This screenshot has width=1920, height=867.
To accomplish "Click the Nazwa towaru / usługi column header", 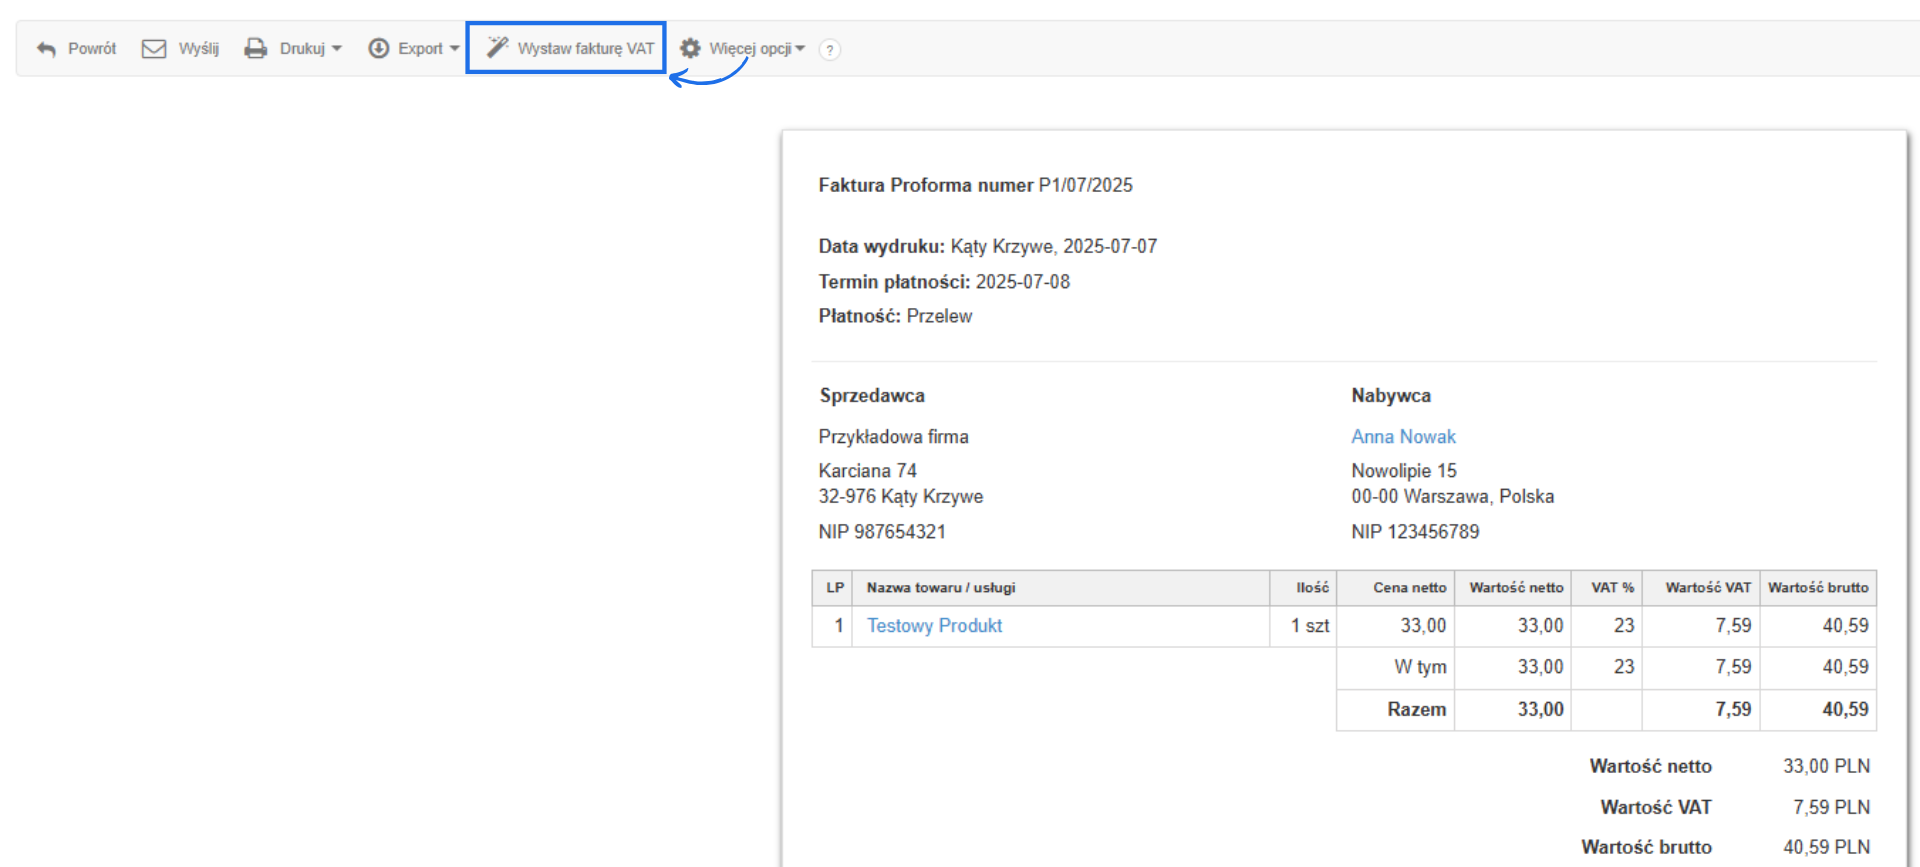I will 940,588.
